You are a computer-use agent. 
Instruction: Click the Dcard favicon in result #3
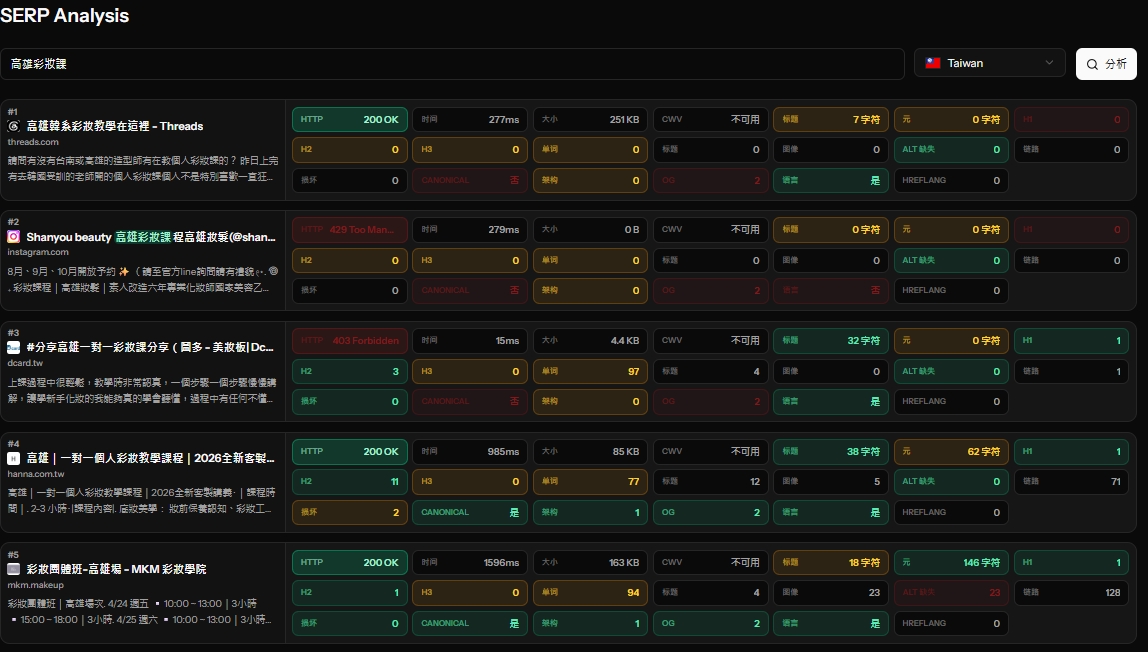click(x=13, y=347)
